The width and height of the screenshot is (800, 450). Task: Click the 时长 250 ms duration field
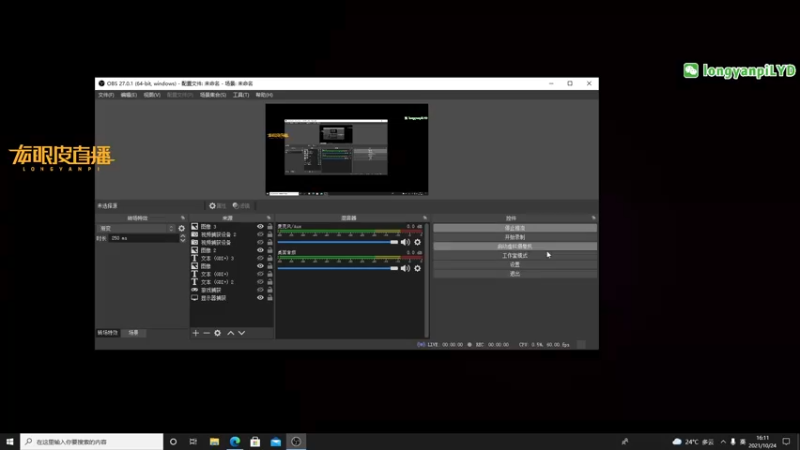144,238
